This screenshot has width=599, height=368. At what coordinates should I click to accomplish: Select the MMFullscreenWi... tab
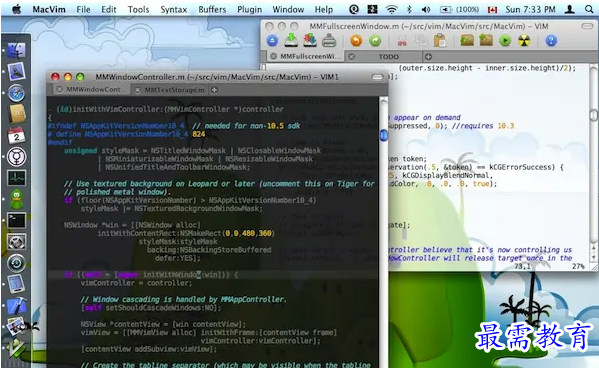(x=310, y=57)
